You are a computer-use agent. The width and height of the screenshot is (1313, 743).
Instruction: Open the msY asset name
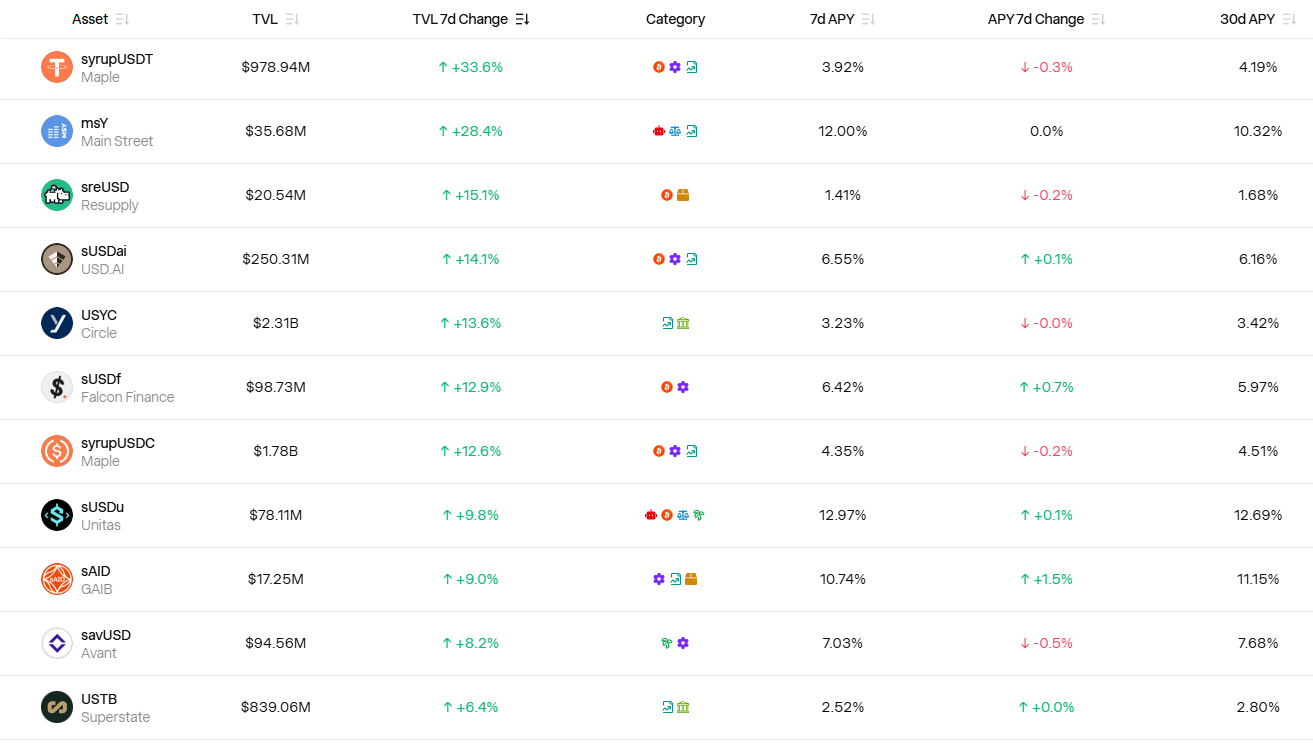coord(95,123)
